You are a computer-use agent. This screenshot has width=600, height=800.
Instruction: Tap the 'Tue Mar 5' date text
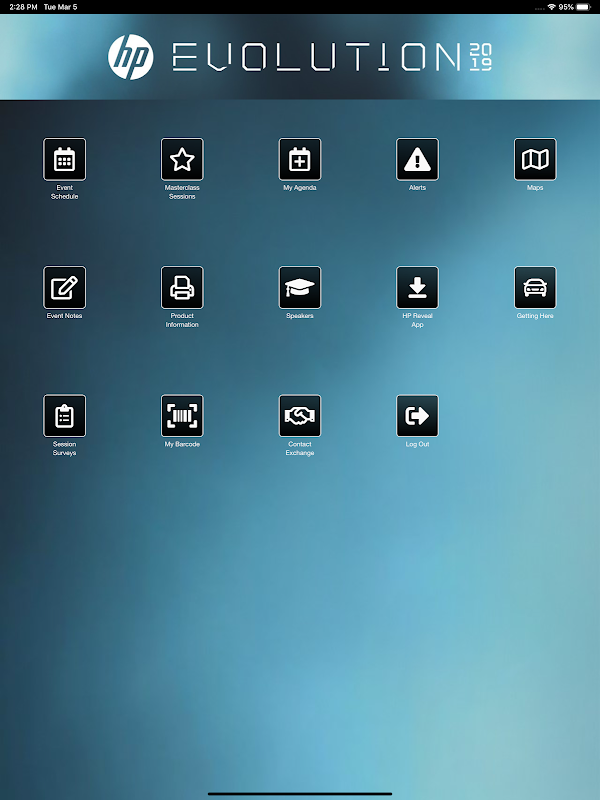coord(60,7)
